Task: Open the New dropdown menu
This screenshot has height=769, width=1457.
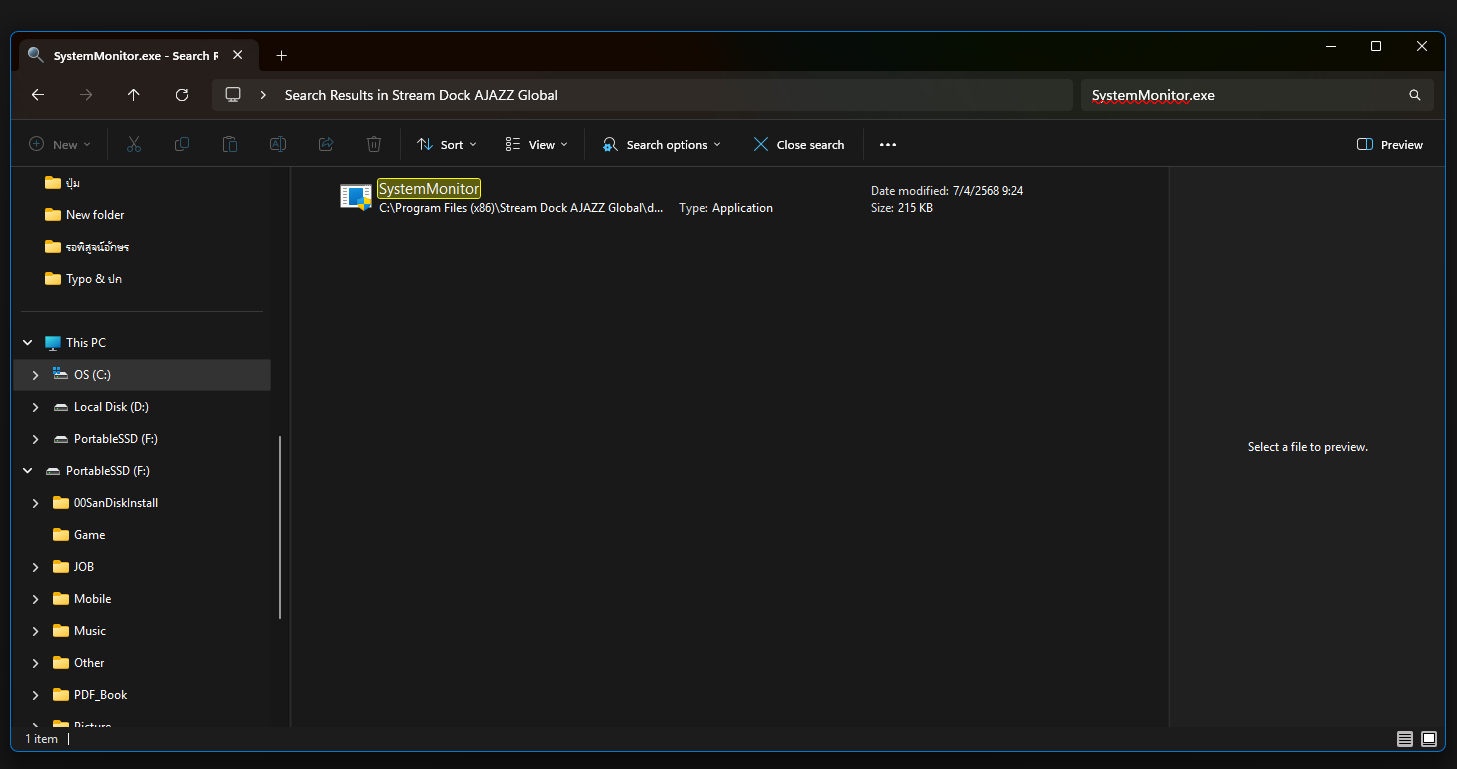Action: (60, 145)
